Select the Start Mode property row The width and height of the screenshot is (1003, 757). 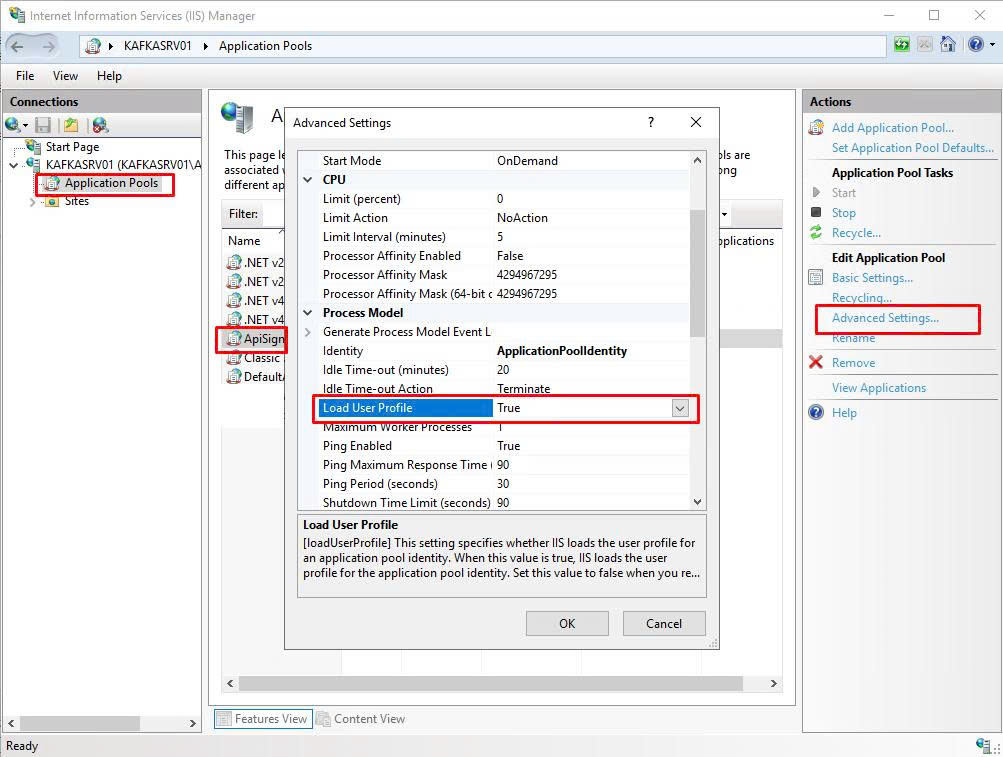coord(503,161)
